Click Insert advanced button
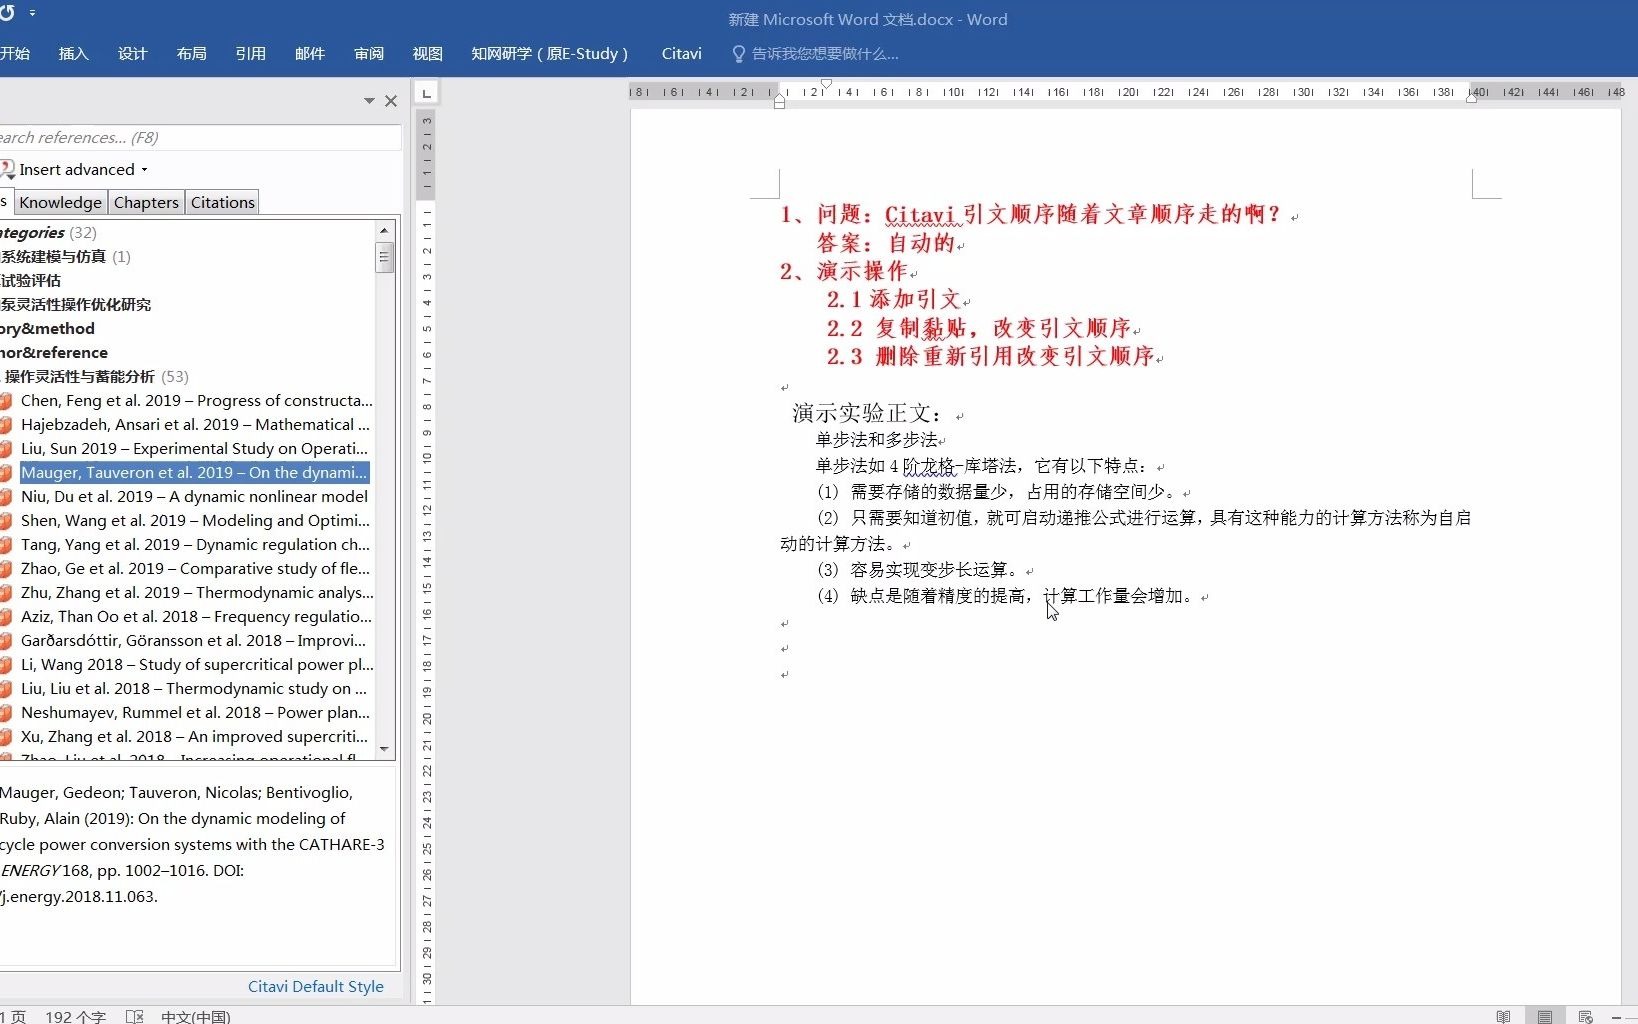 [77, 170]
